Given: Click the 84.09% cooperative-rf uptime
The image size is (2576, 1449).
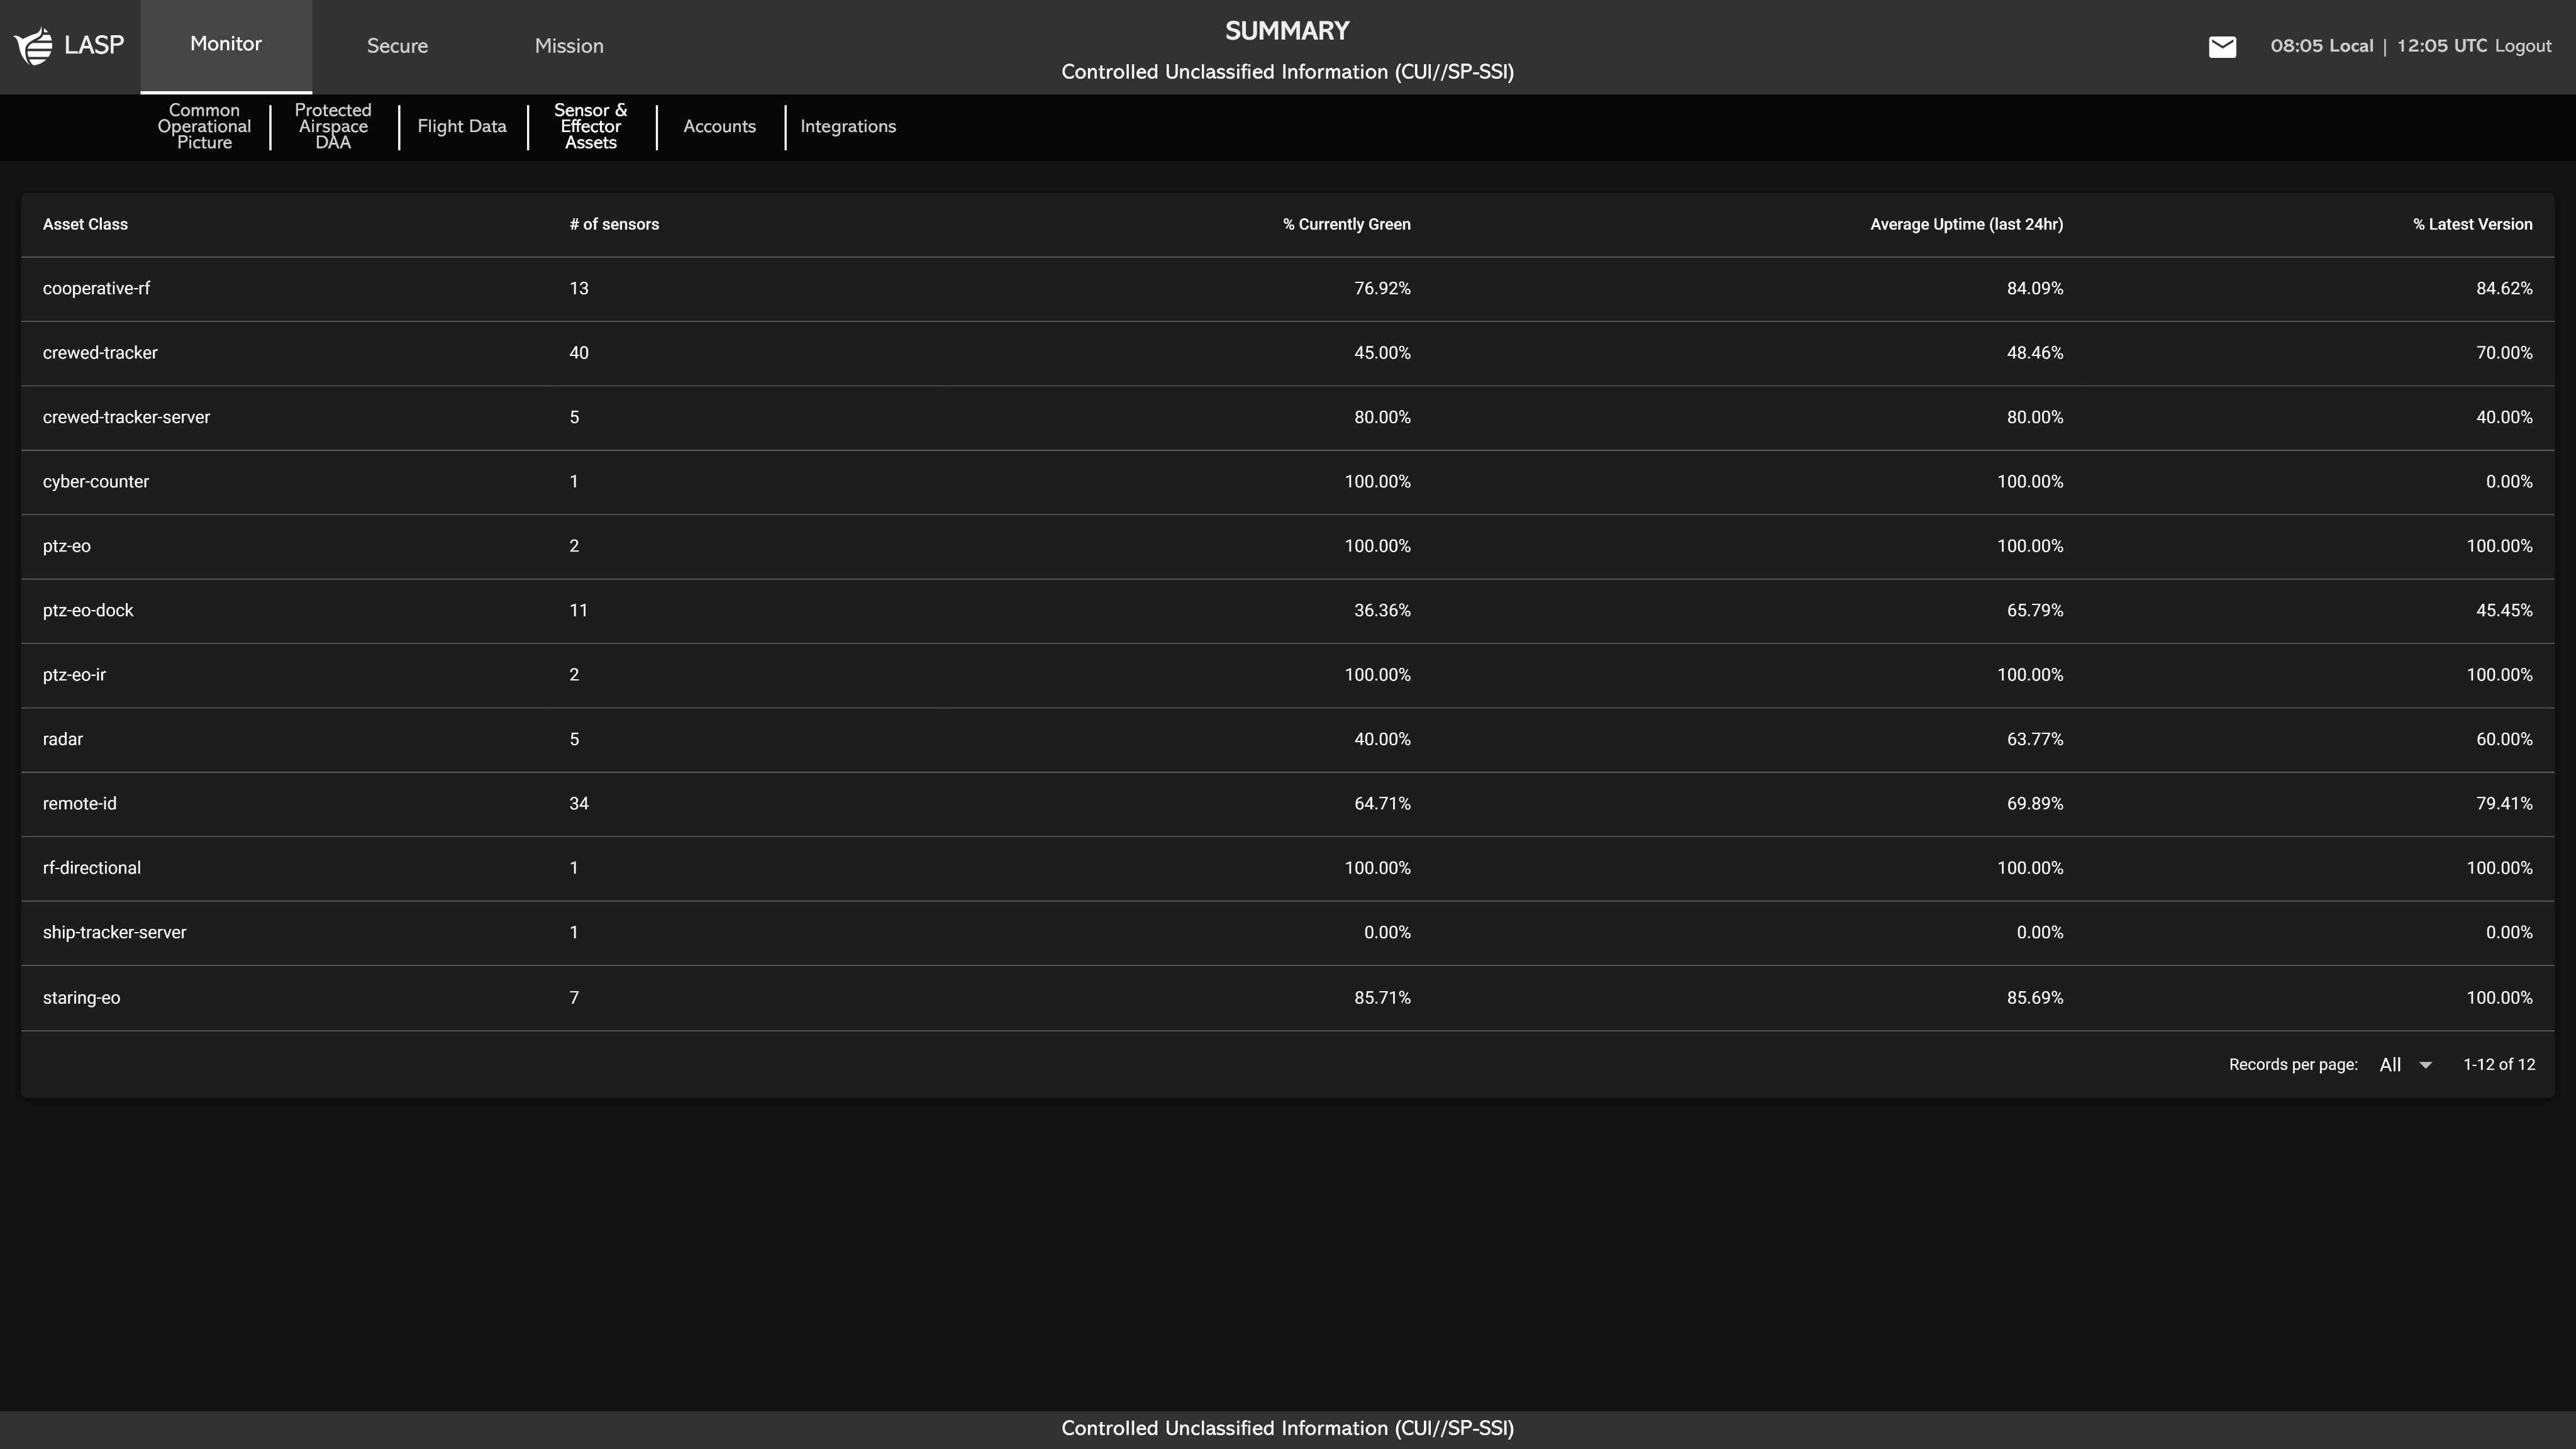Looking at the screenshot, I should [2035, 289].
